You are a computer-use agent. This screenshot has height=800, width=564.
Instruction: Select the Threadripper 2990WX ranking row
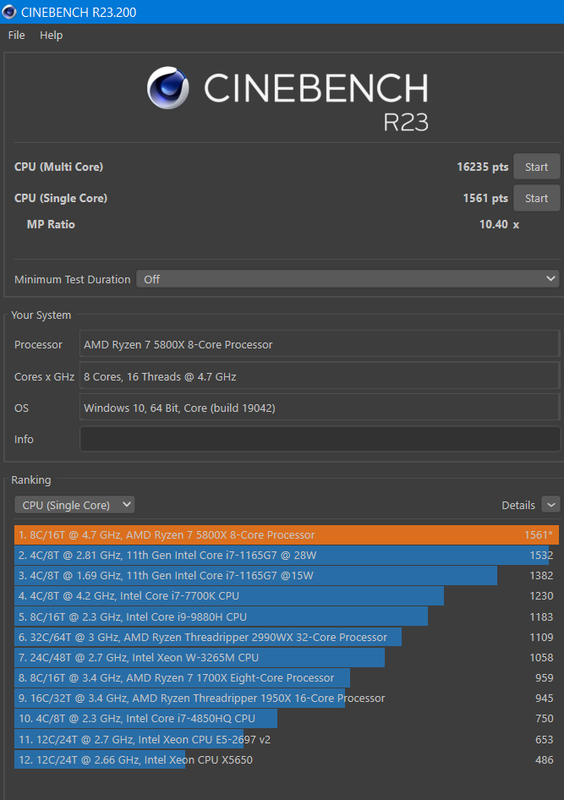pyautogui.click(x=286, y=637)
